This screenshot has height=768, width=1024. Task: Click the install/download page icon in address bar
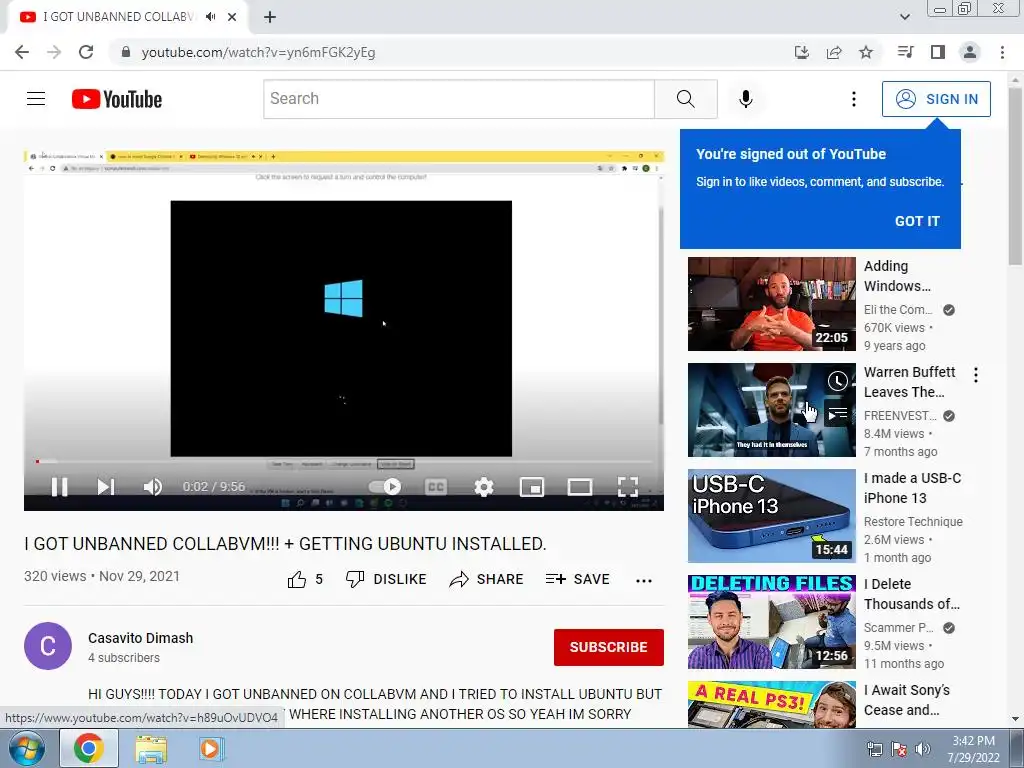pyautogui.click(x=801, y=52)
